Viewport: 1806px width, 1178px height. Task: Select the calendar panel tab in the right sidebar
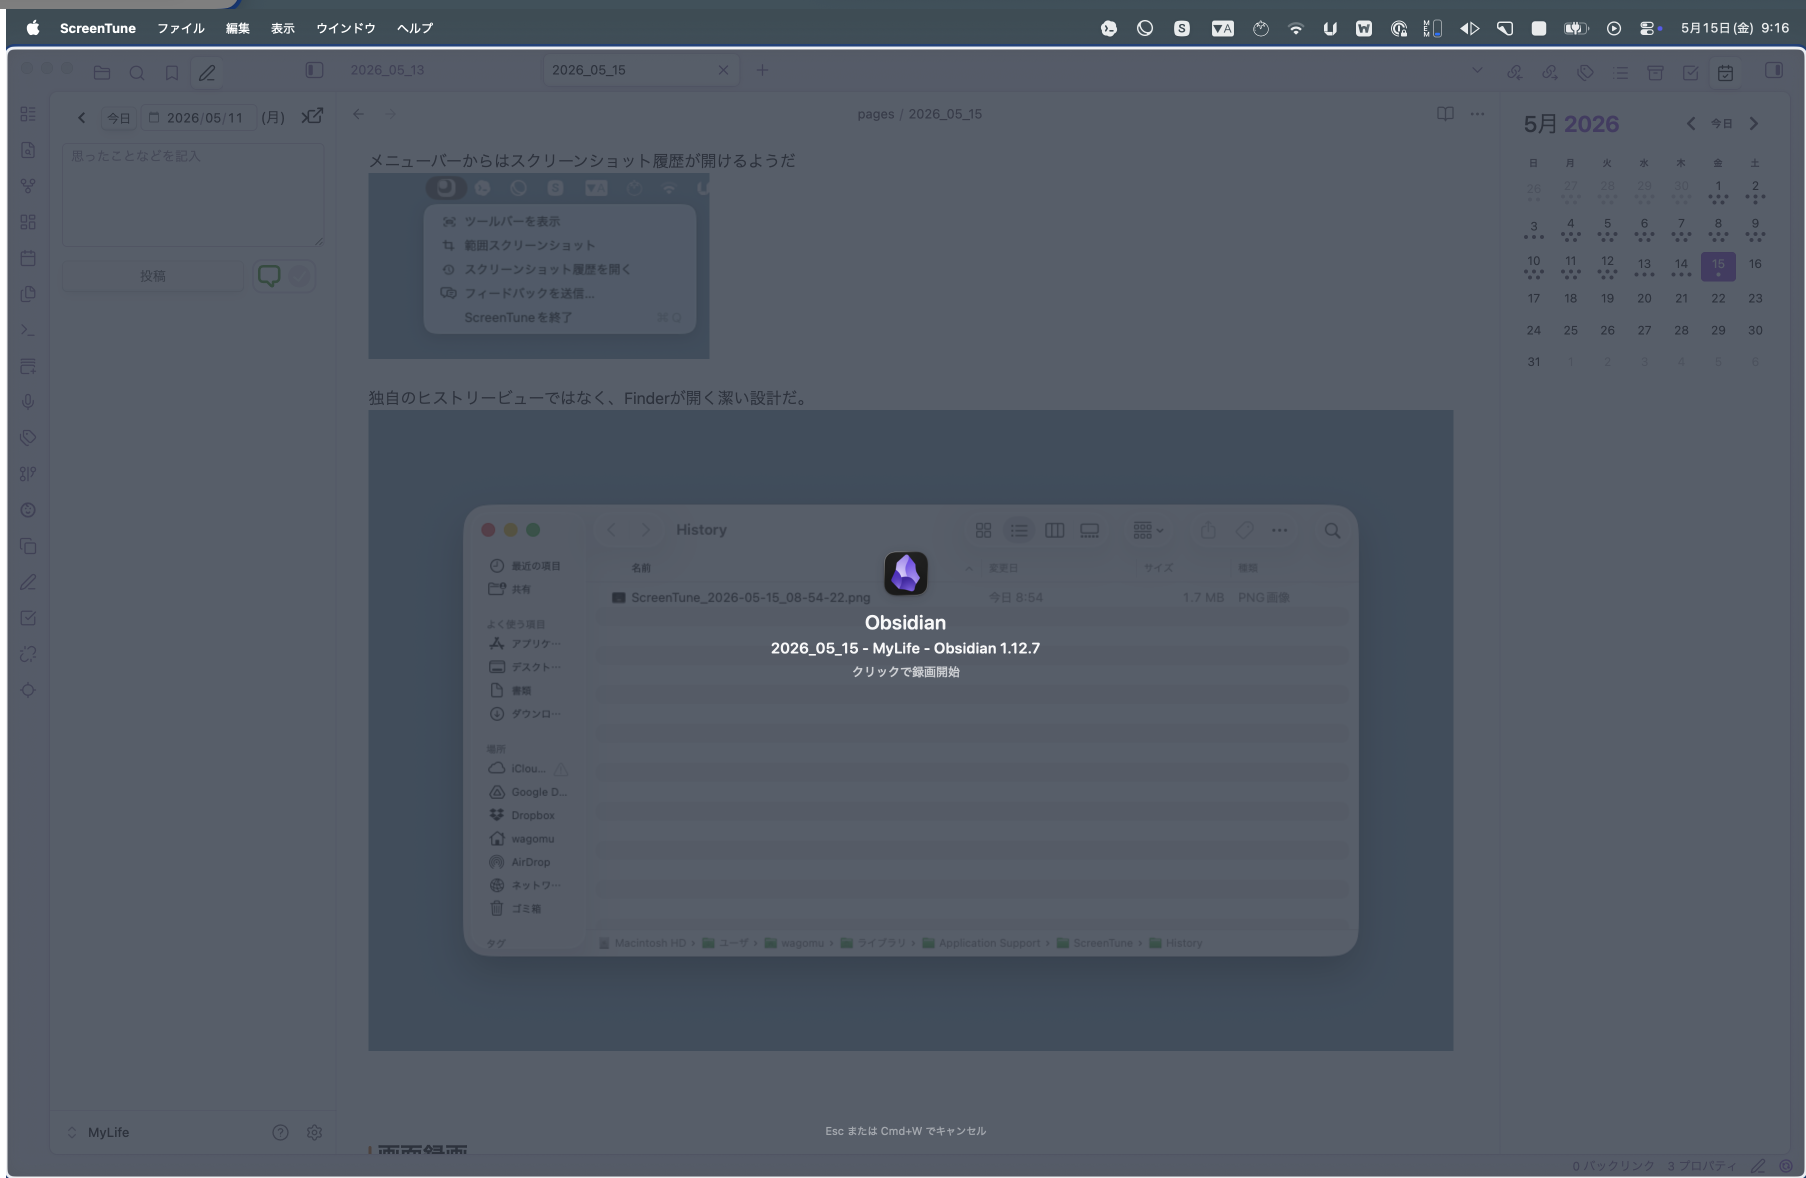pyautogui.click(x=1725, y=72)
